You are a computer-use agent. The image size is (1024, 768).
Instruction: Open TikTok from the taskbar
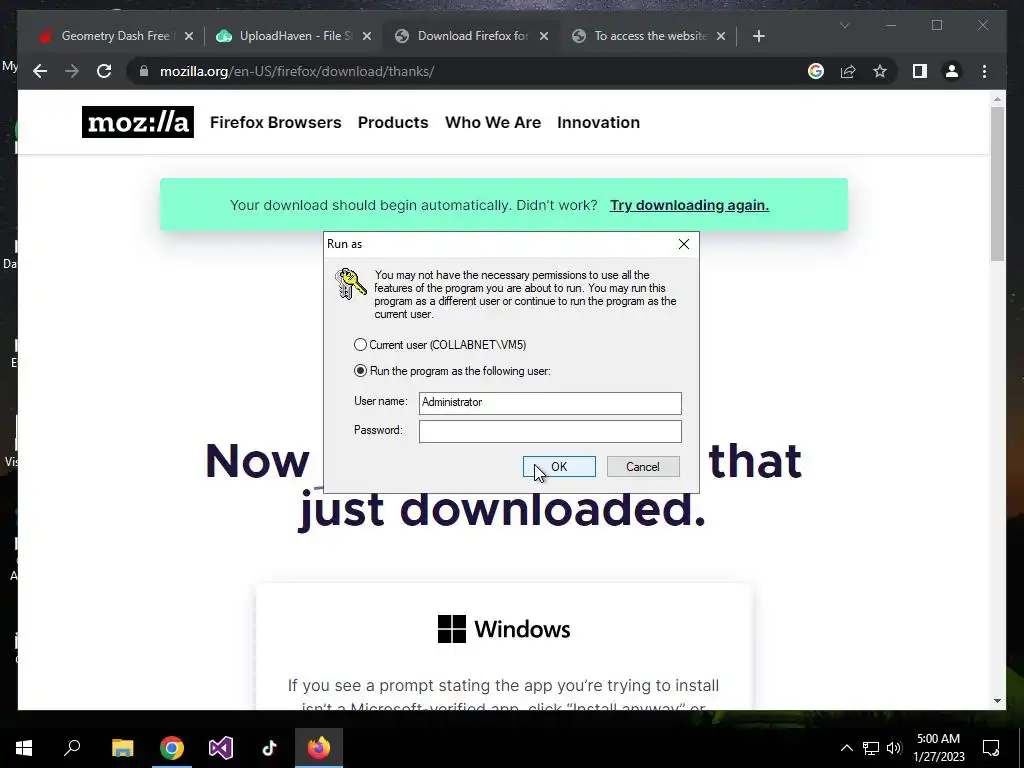coord(270,748)
